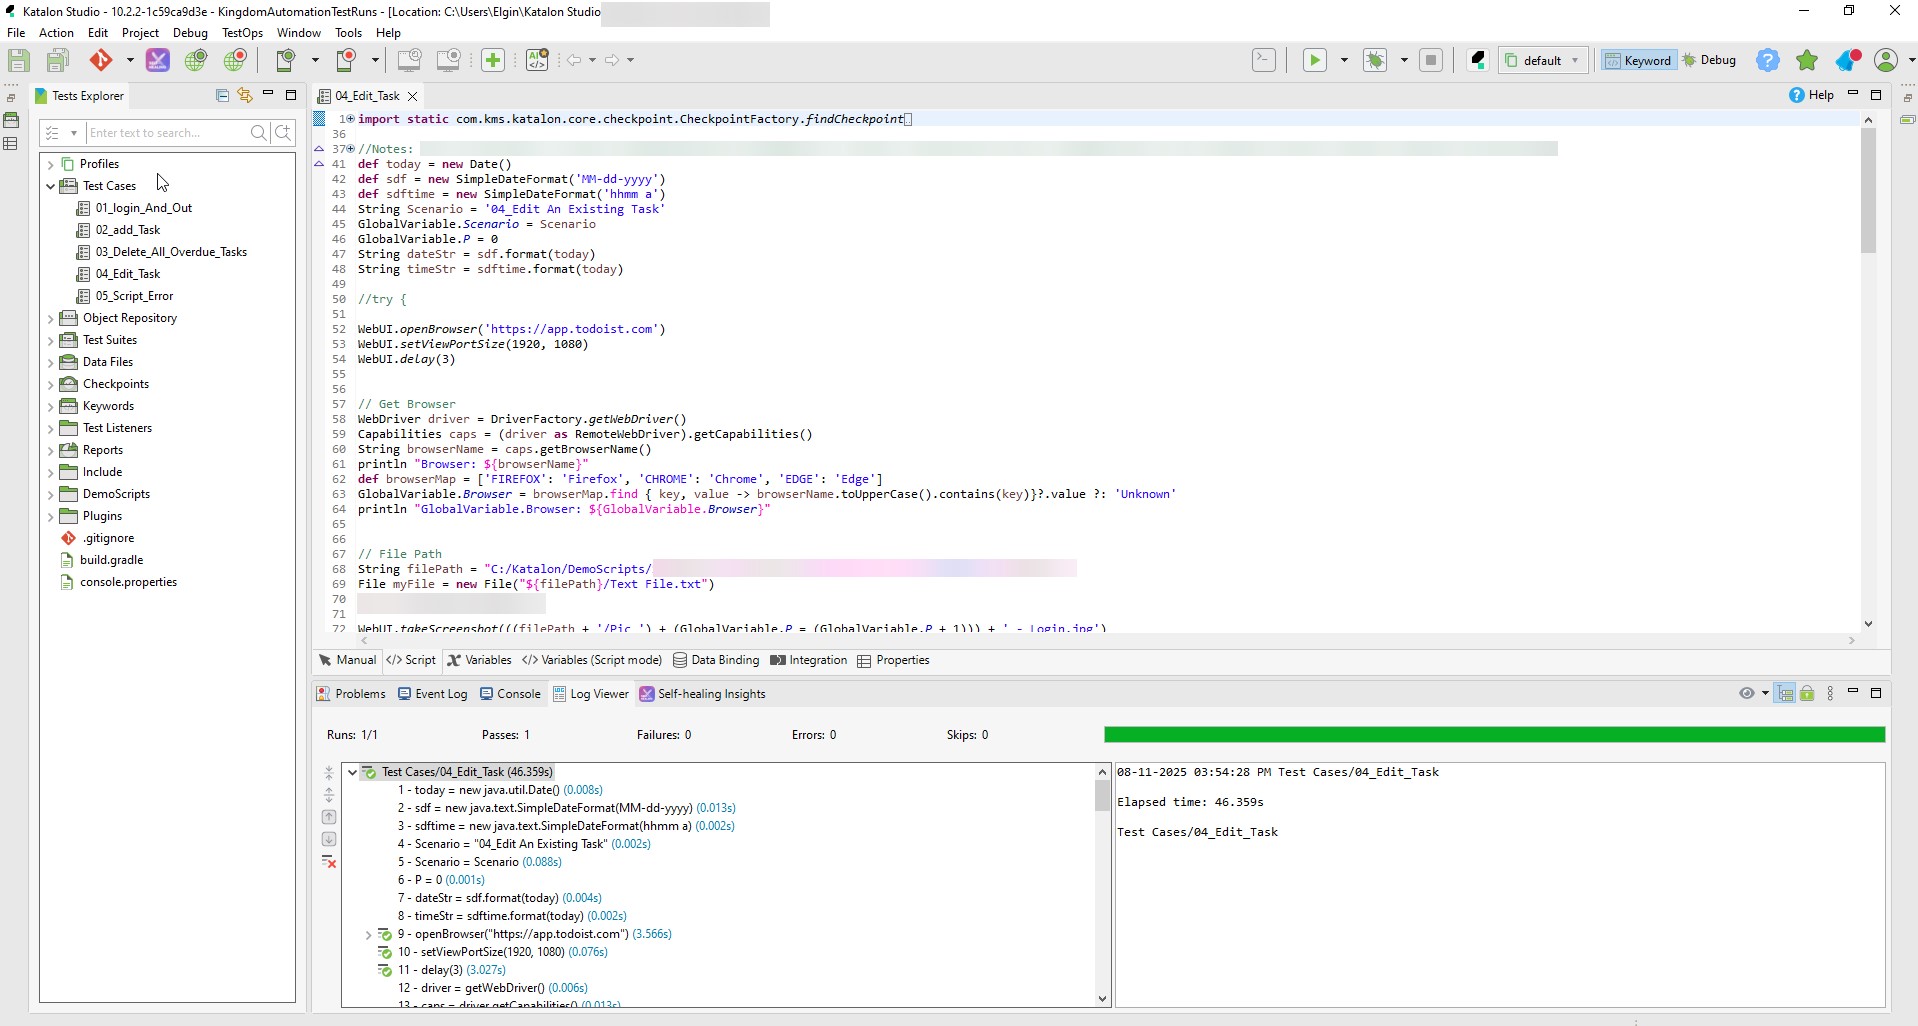The image size is (1918, 1026).
Task: Click the Spy Mobile icon
Action: [x=286, y=60]
